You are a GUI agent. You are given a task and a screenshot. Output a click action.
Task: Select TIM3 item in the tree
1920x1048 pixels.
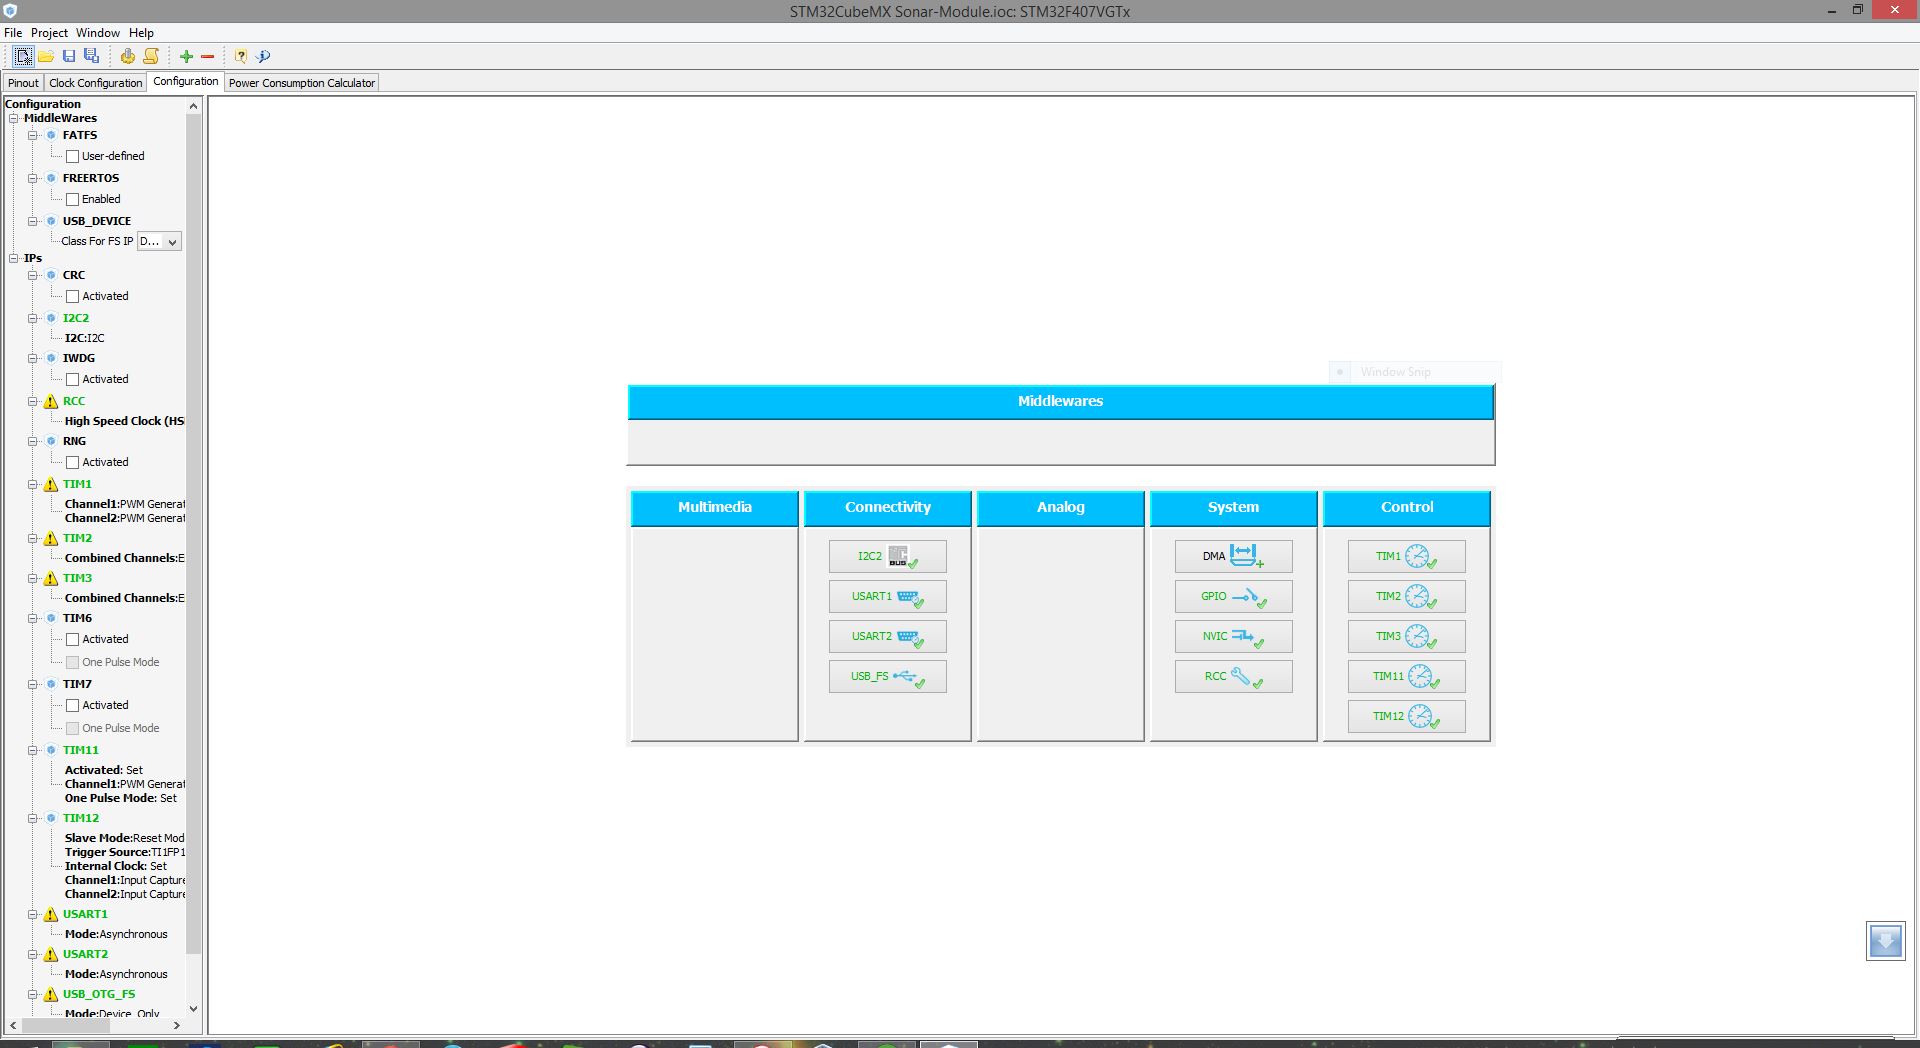pyautogui.click(x=77, y=578)
